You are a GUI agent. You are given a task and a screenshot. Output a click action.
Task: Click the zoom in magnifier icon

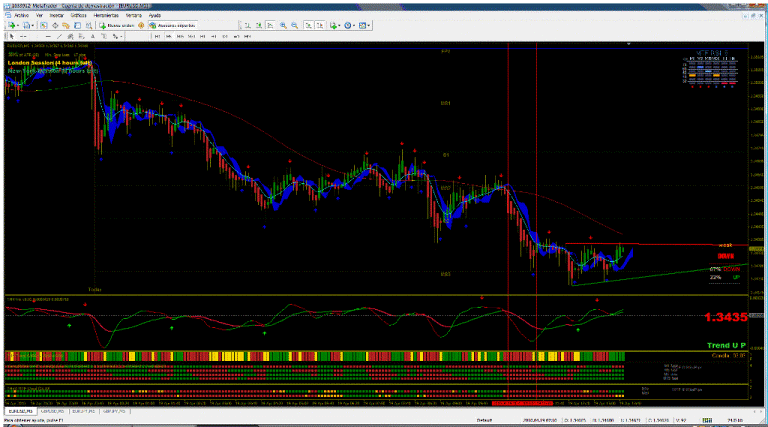[x=283, y=25]
